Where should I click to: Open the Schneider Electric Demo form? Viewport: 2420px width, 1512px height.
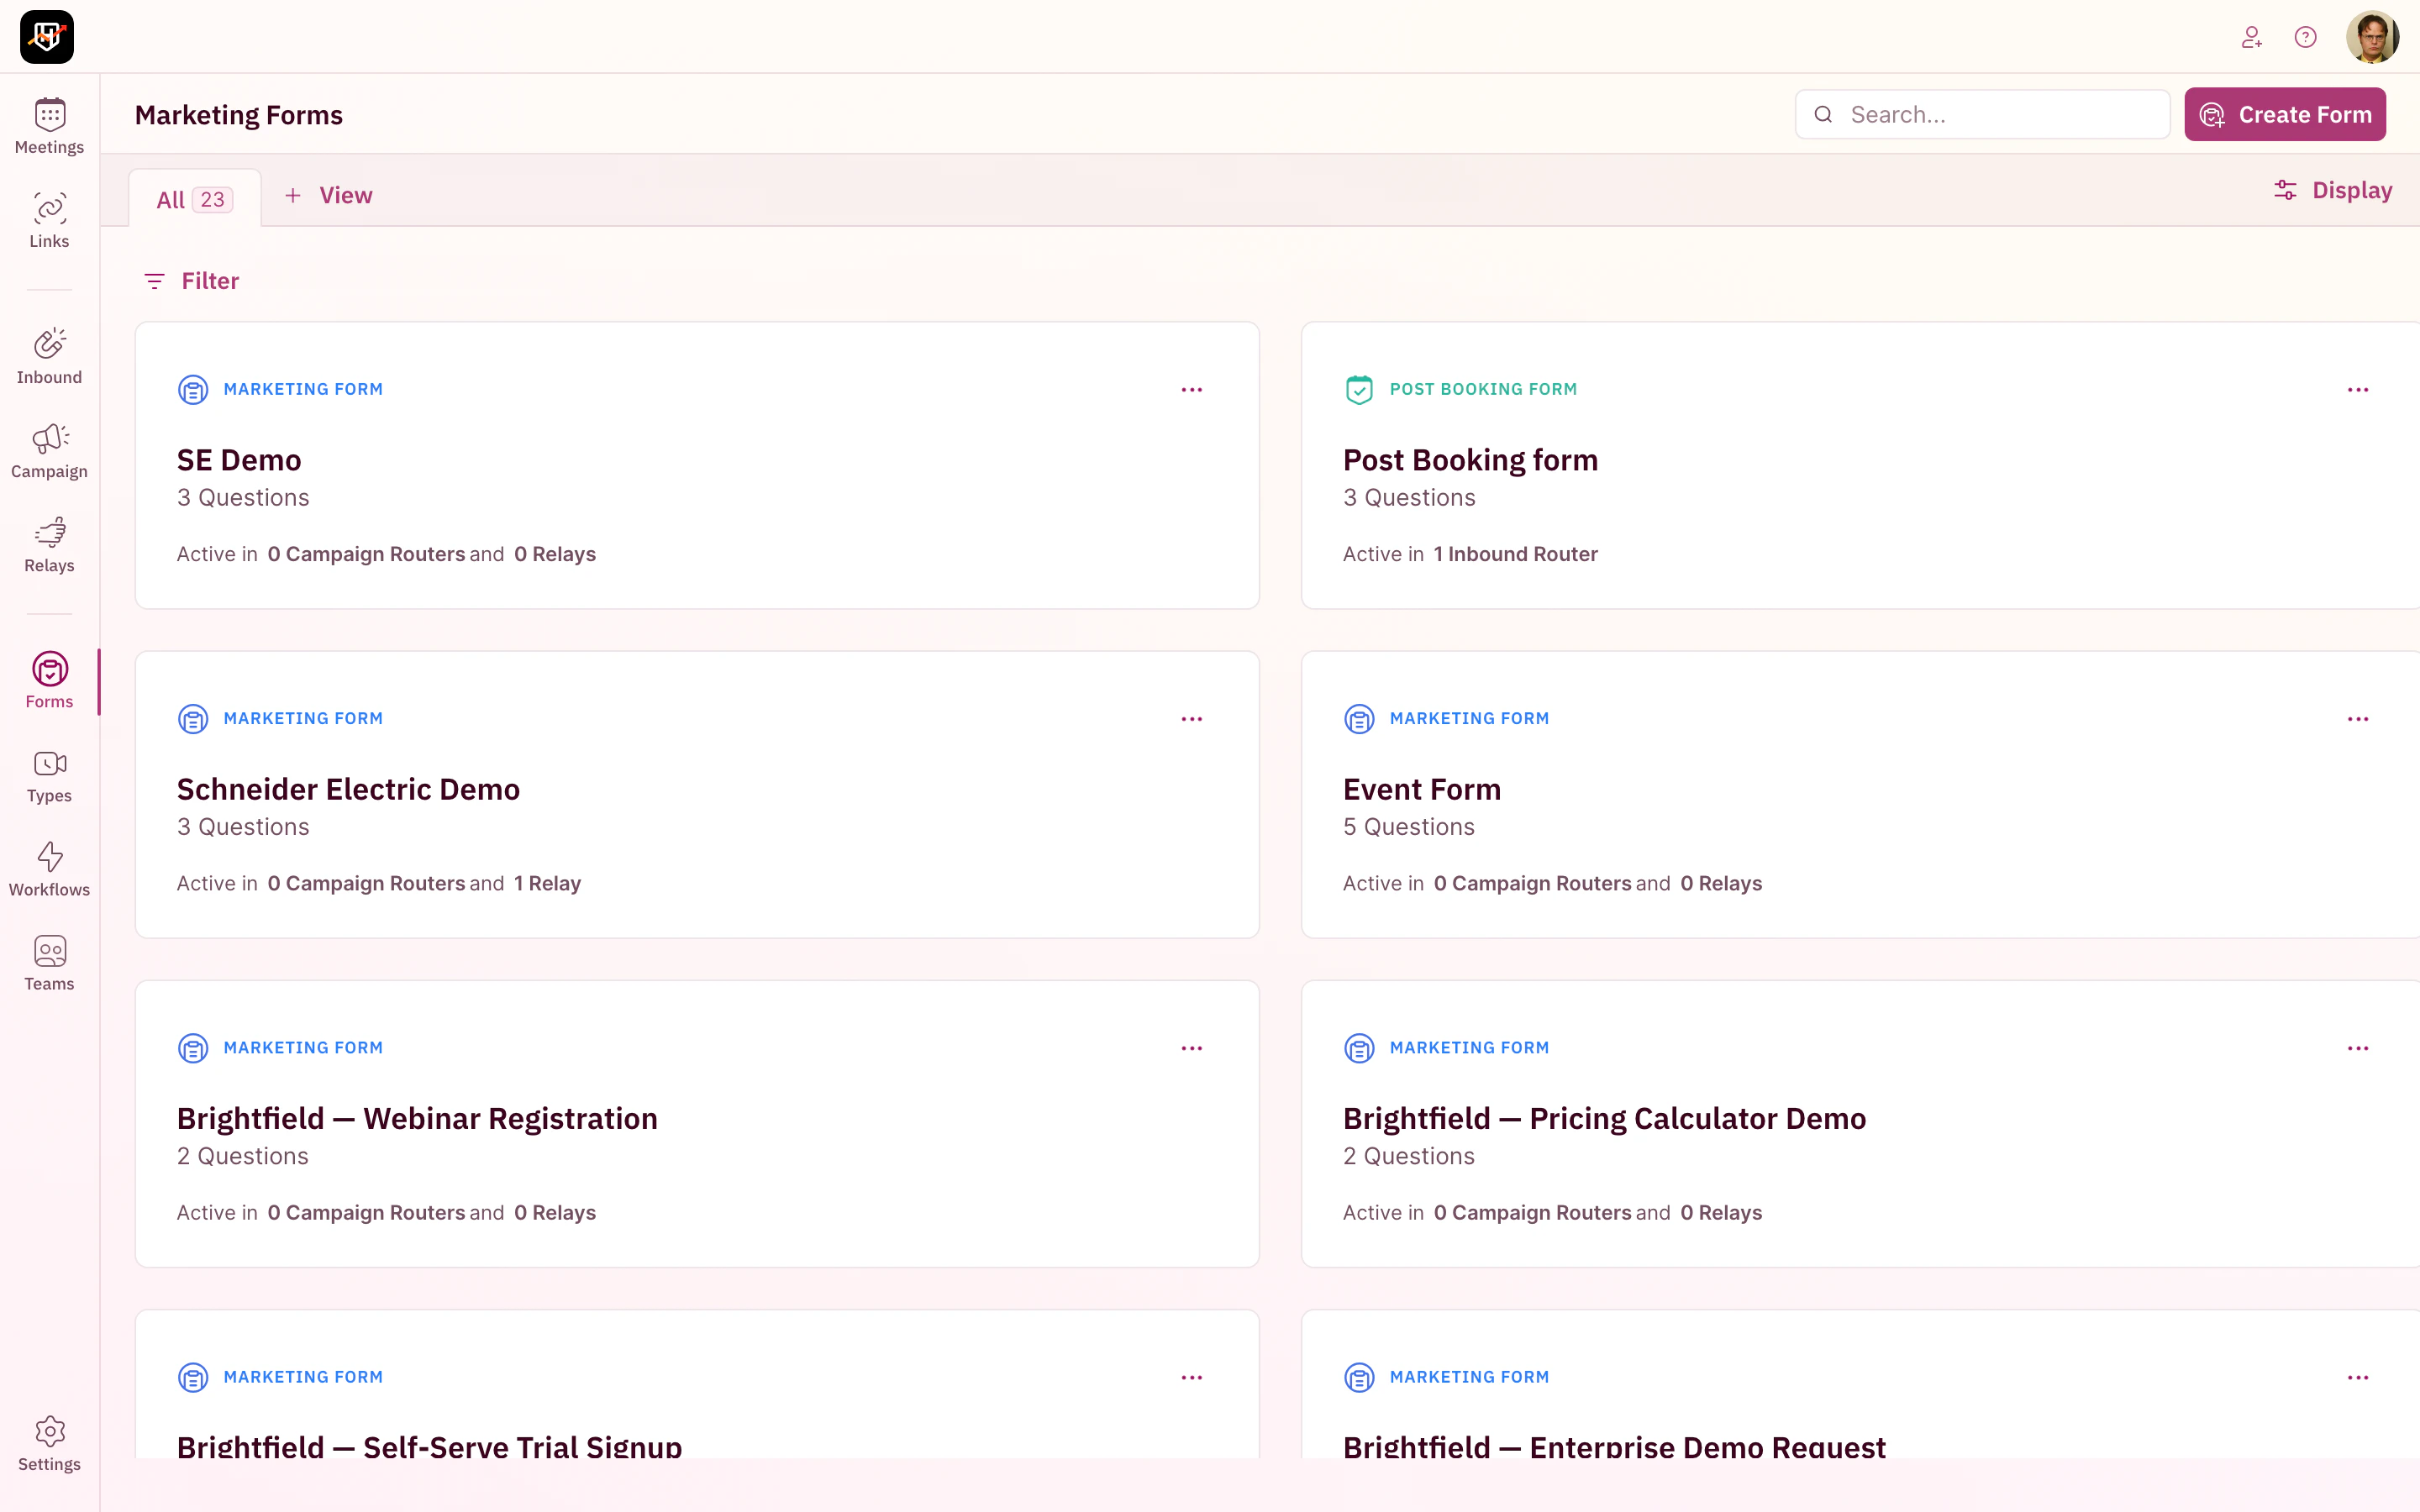(x=348, y=789)
